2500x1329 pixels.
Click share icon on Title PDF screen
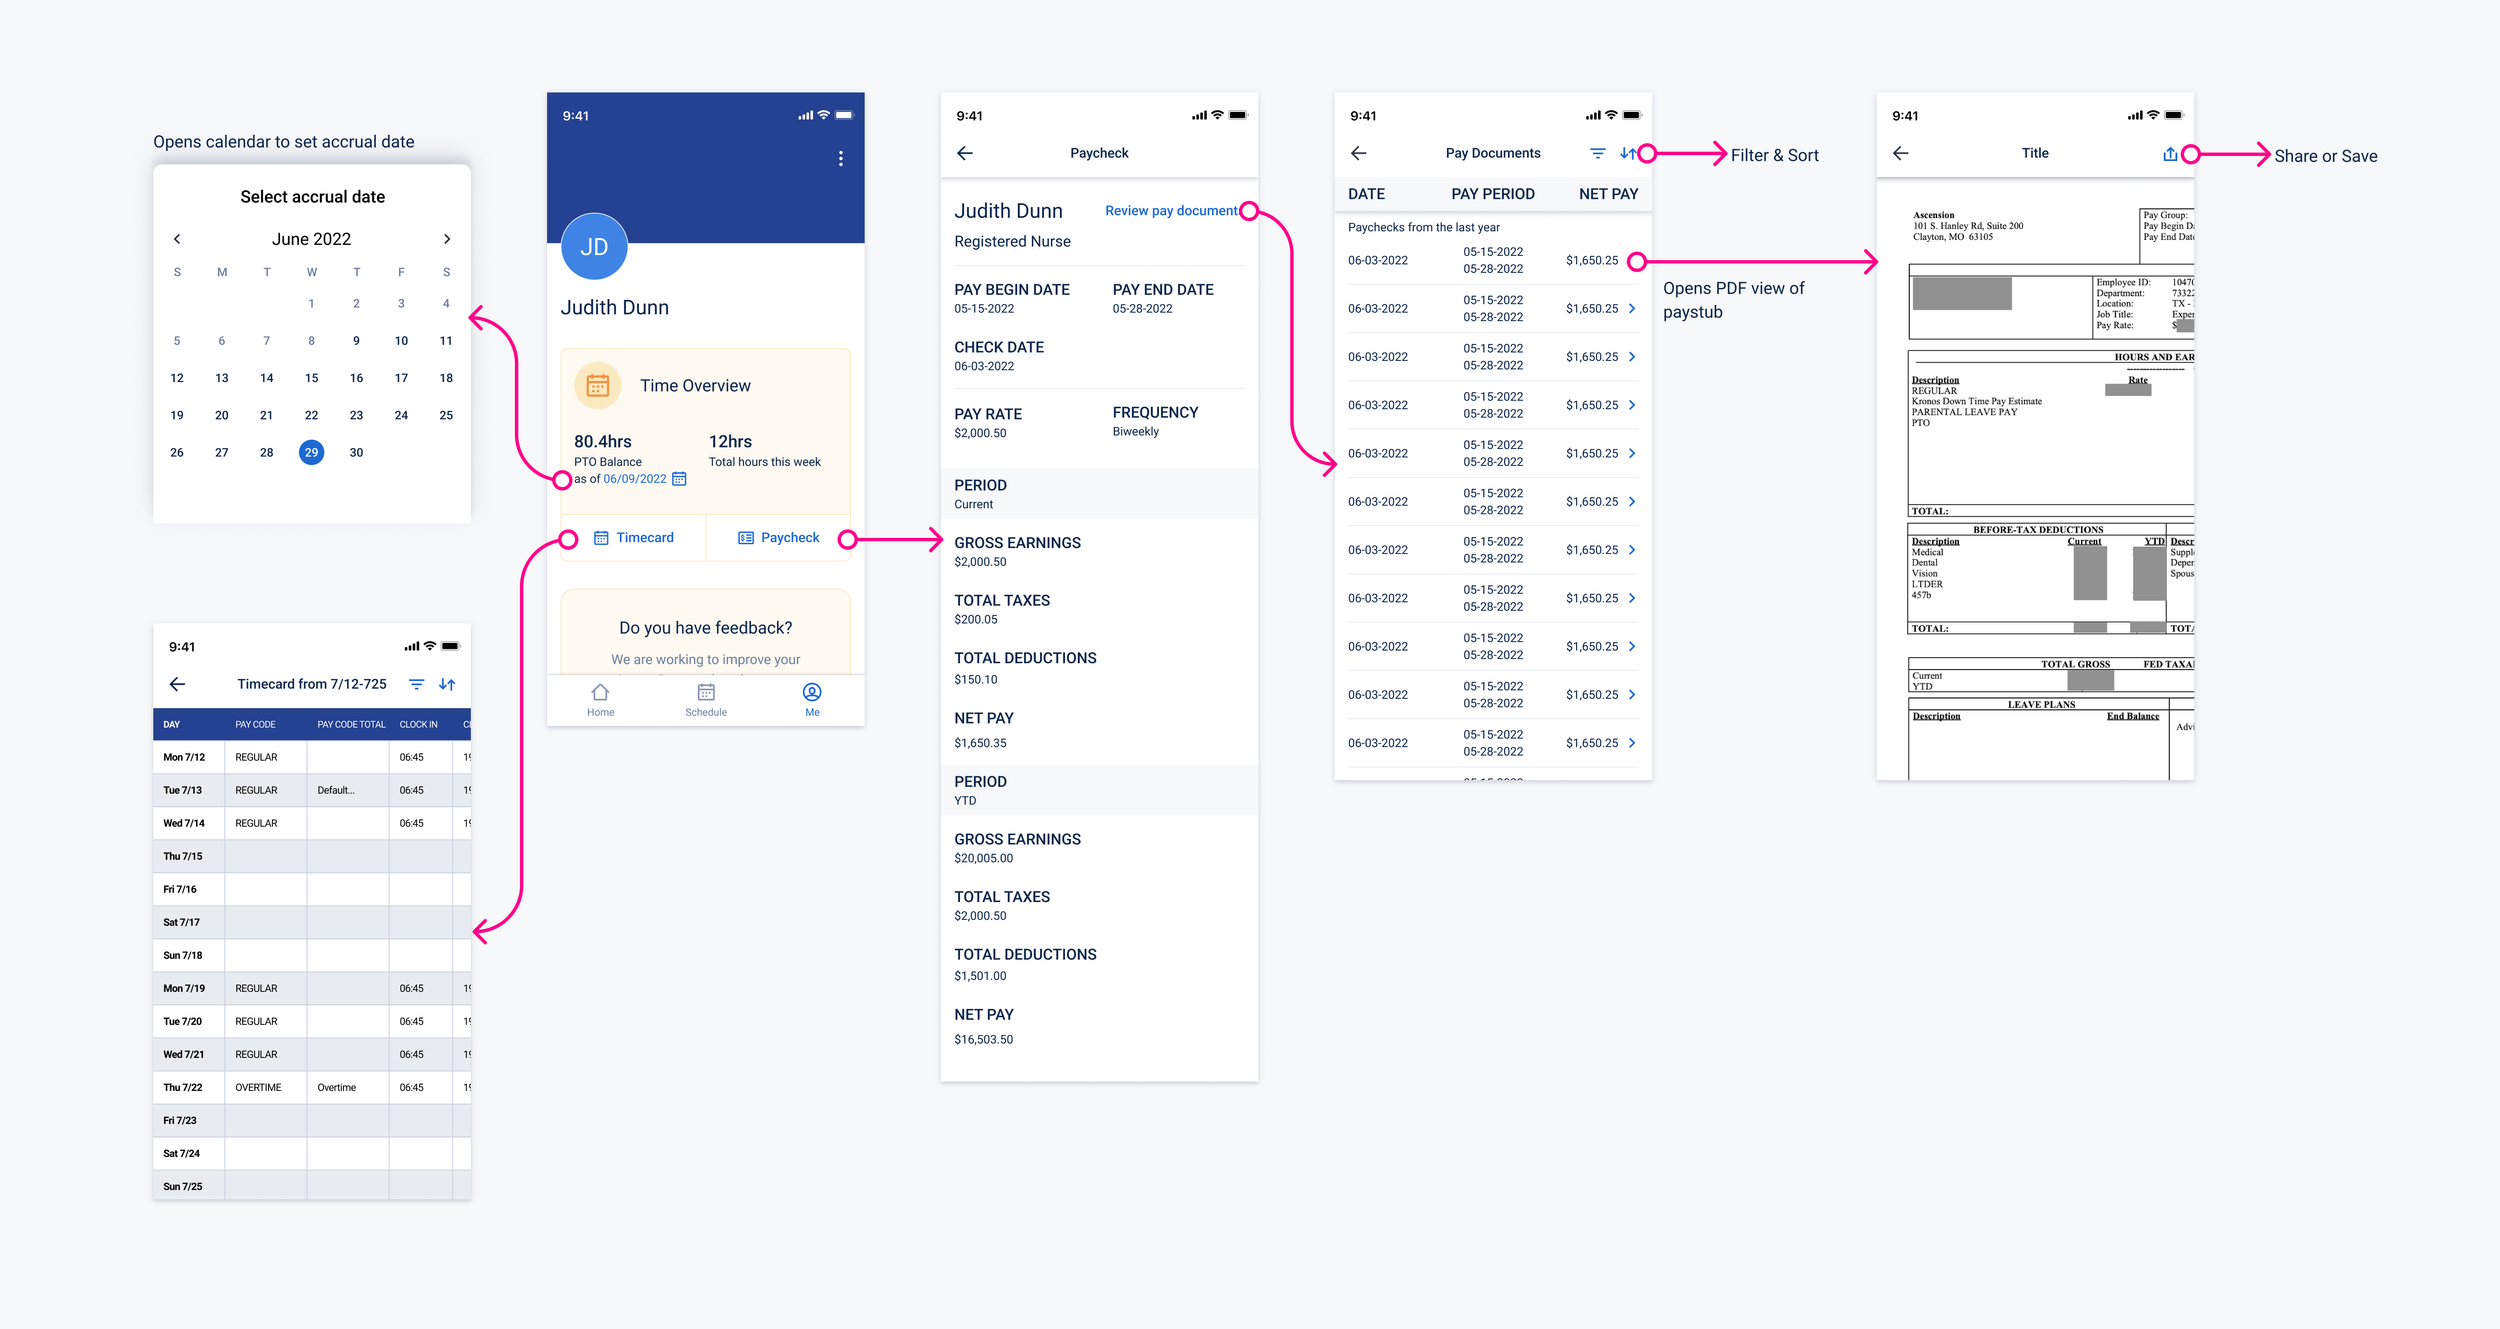pyautogui.click(x=2169, y=154)
